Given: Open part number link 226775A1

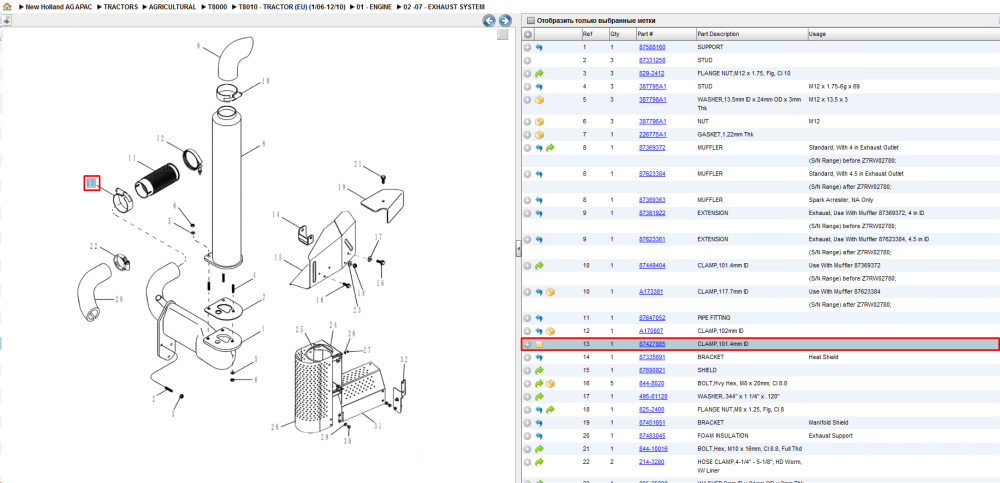Looking at the screenshot, I should point(652,135).
